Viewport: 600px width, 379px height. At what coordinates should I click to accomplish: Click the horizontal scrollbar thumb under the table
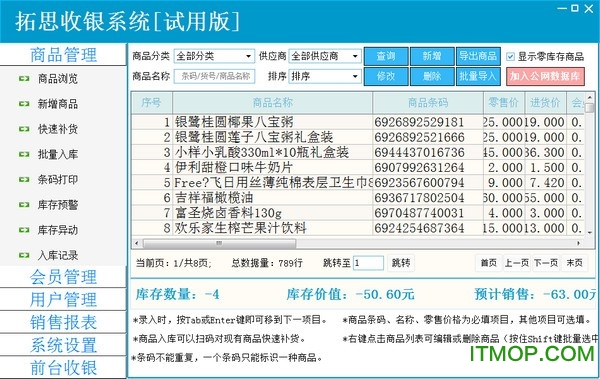(219, 243)
